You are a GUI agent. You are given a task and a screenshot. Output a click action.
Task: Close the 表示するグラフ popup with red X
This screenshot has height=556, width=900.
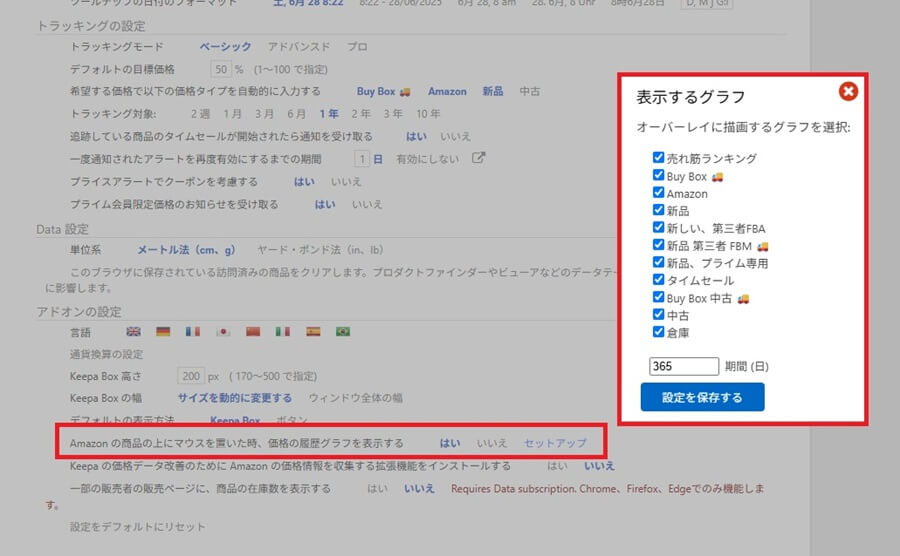coord(848,91)
